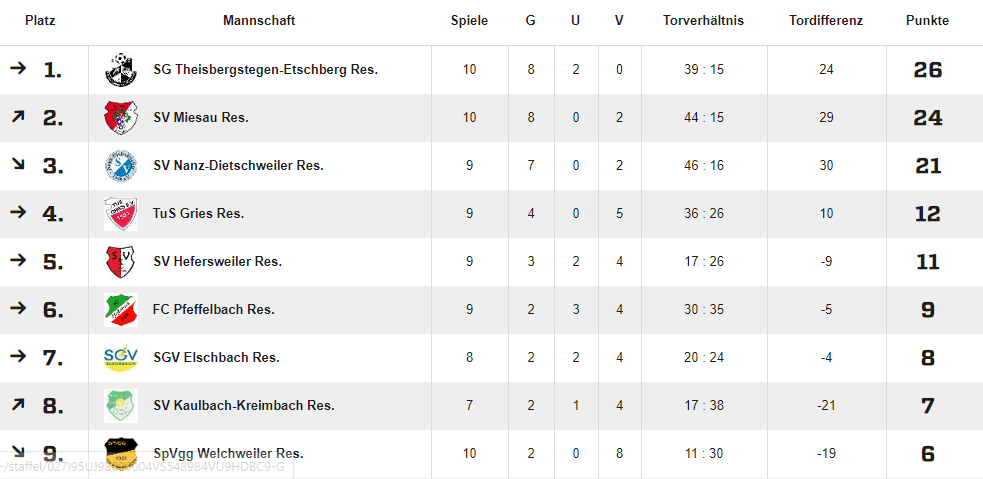
Task: Click the Punkte column header
Action: pos(927,21)
